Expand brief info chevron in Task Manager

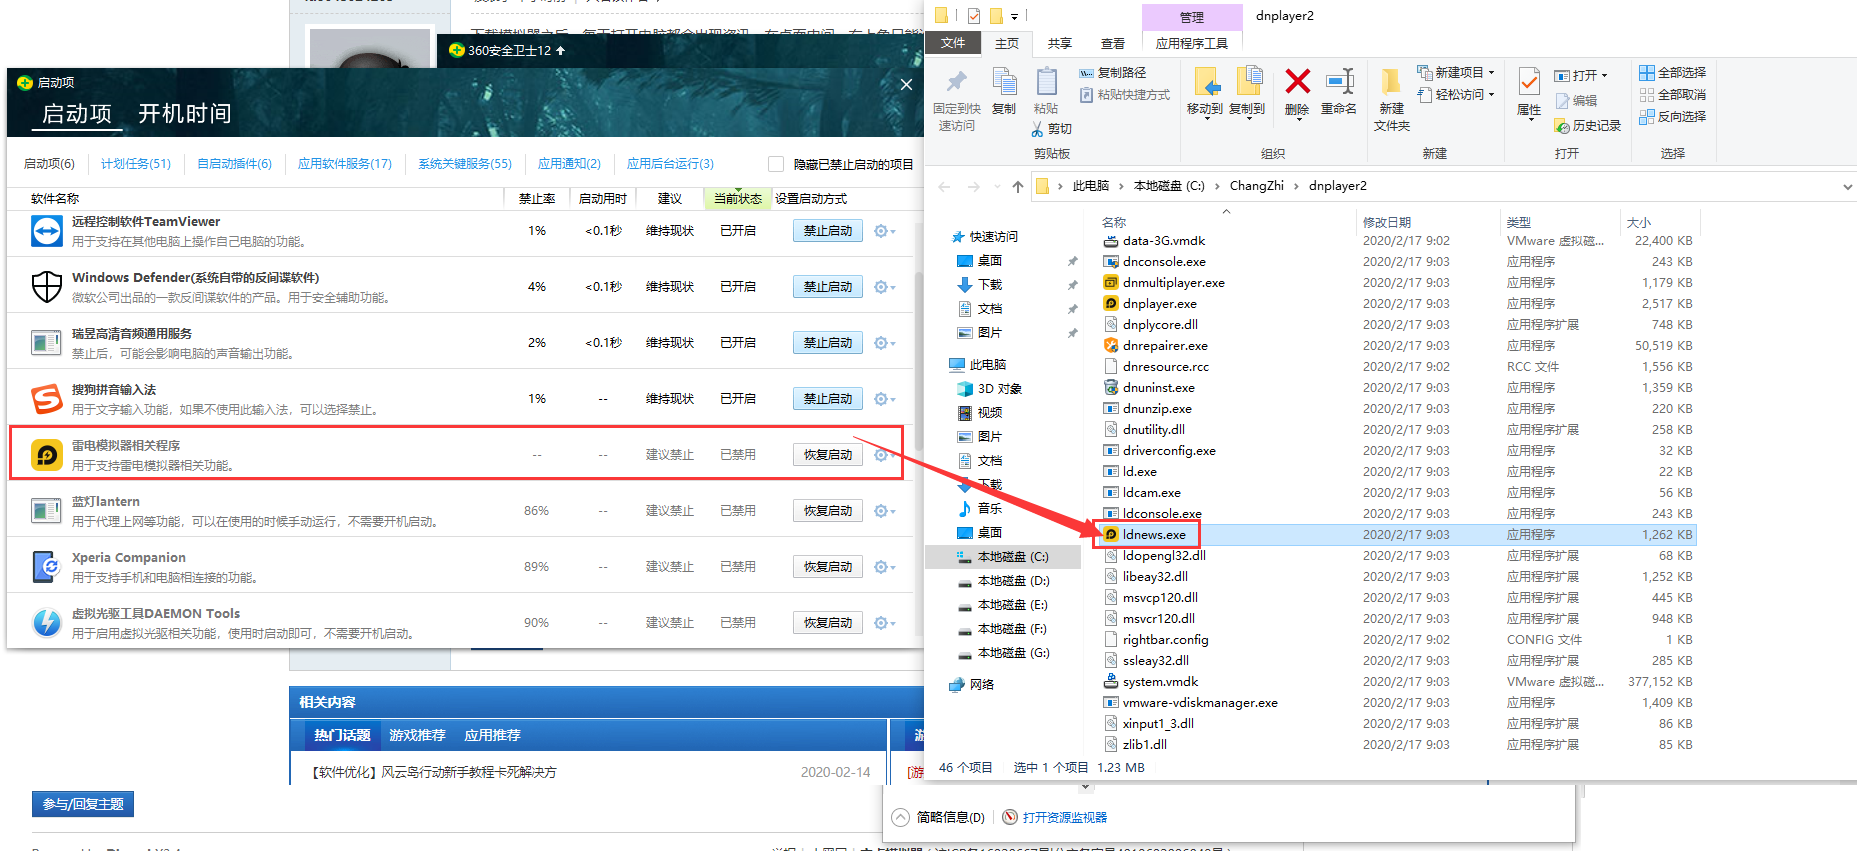[x=900, y=817]
